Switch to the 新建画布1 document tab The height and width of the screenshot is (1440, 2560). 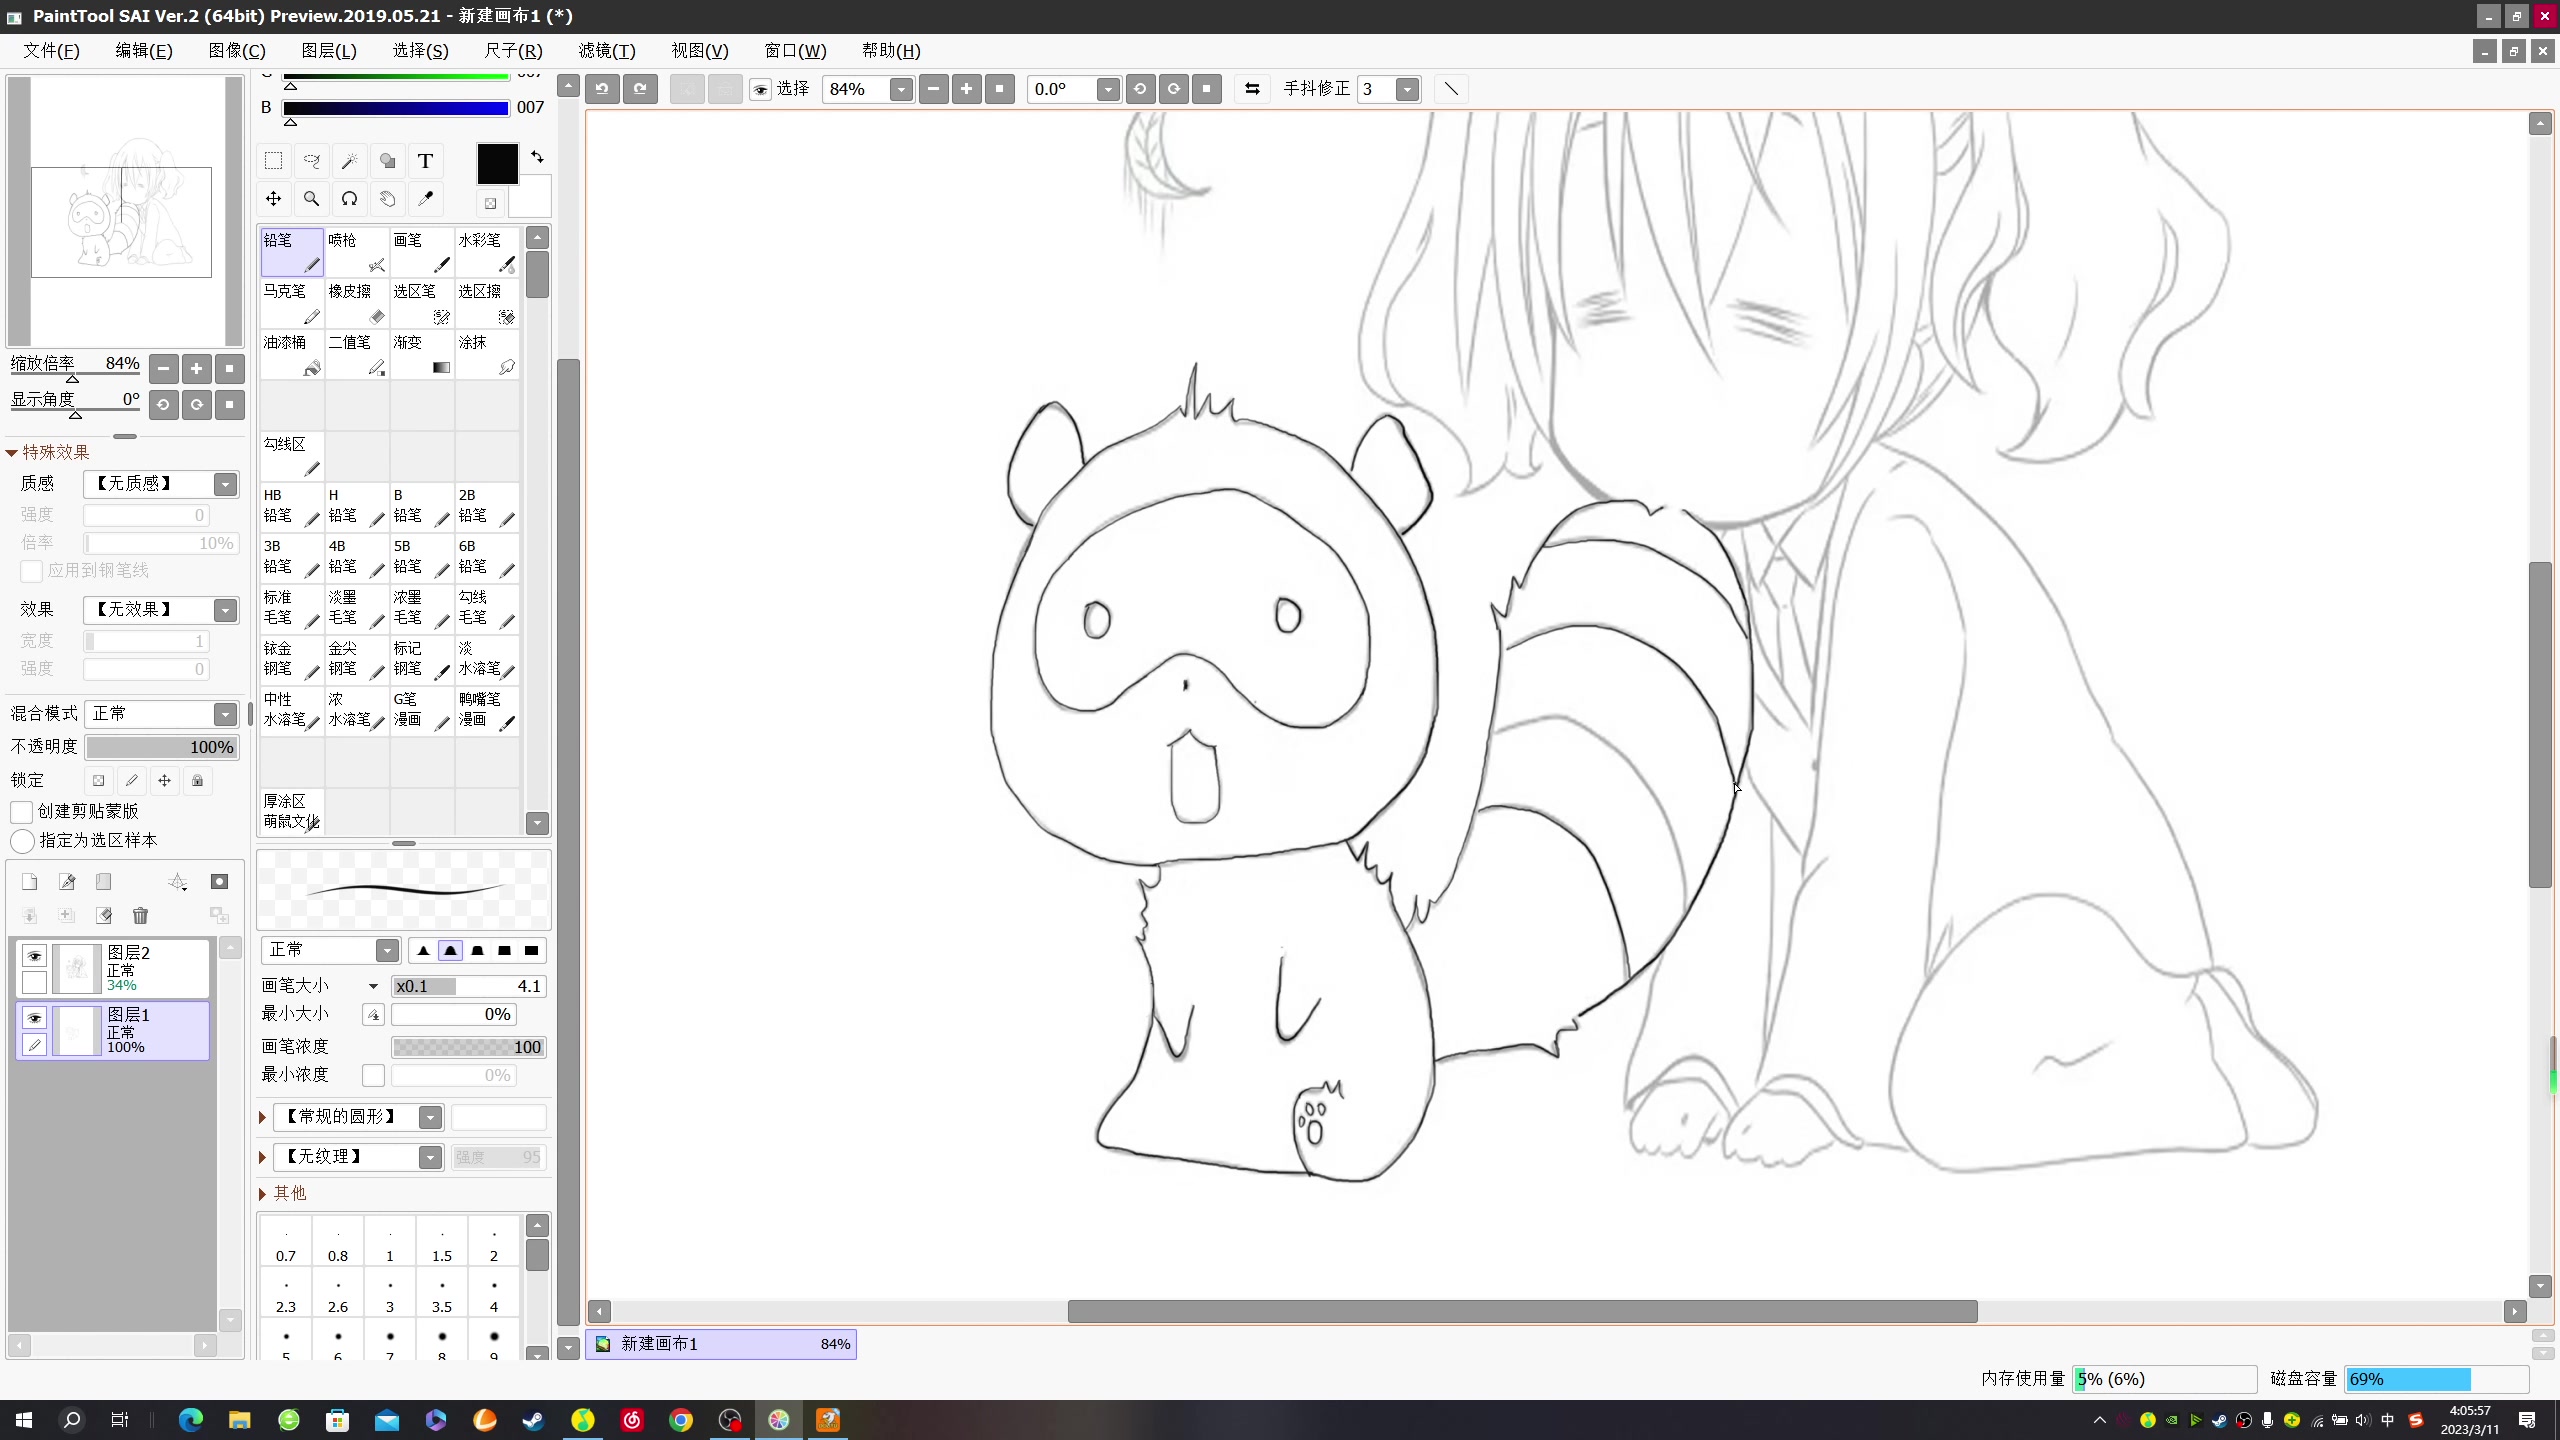point(722,1344)
